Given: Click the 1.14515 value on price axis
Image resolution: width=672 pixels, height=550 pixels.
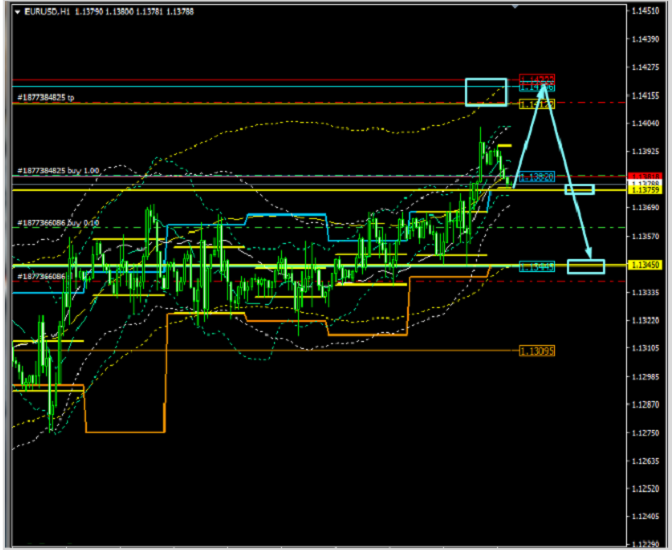Looking at the screenshot, I should click(x=643, y=11).
